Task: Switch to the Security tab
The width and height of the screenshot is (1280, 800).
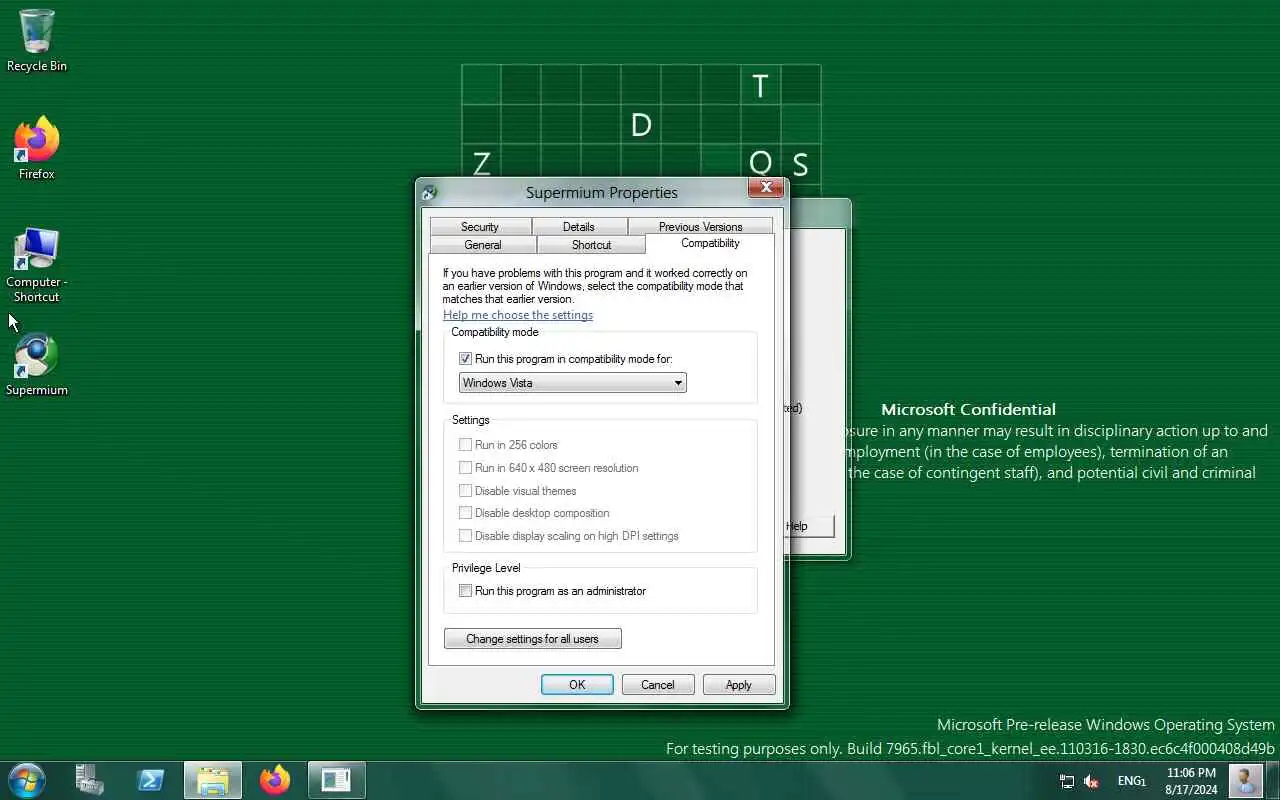Action: tap(480, 227)
